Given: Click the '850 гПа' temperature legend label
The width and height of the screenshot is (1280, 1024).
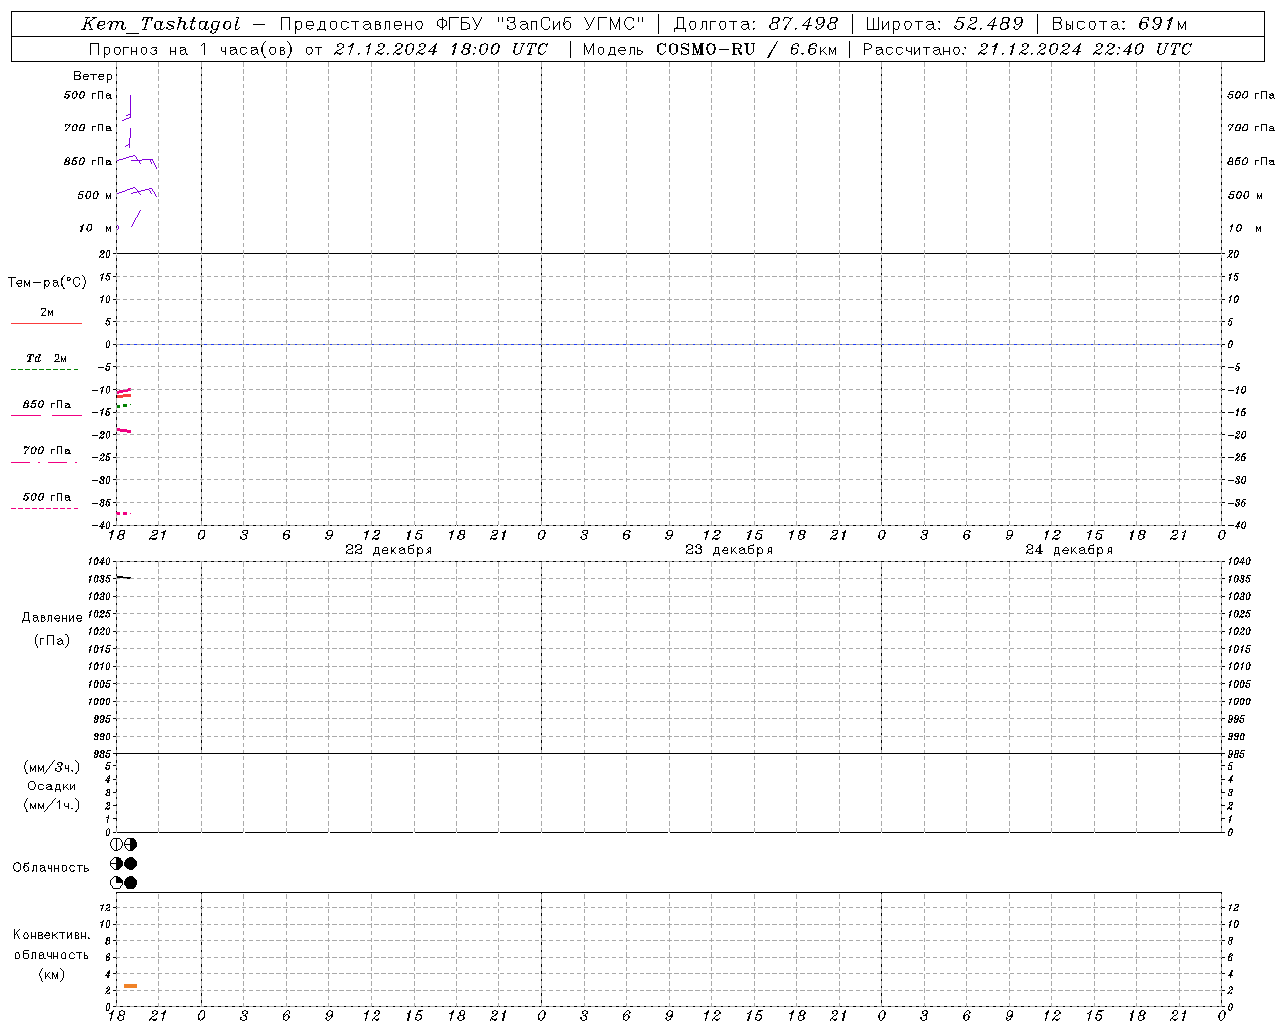Looking at the screenshot, I should tap(47, 405).
